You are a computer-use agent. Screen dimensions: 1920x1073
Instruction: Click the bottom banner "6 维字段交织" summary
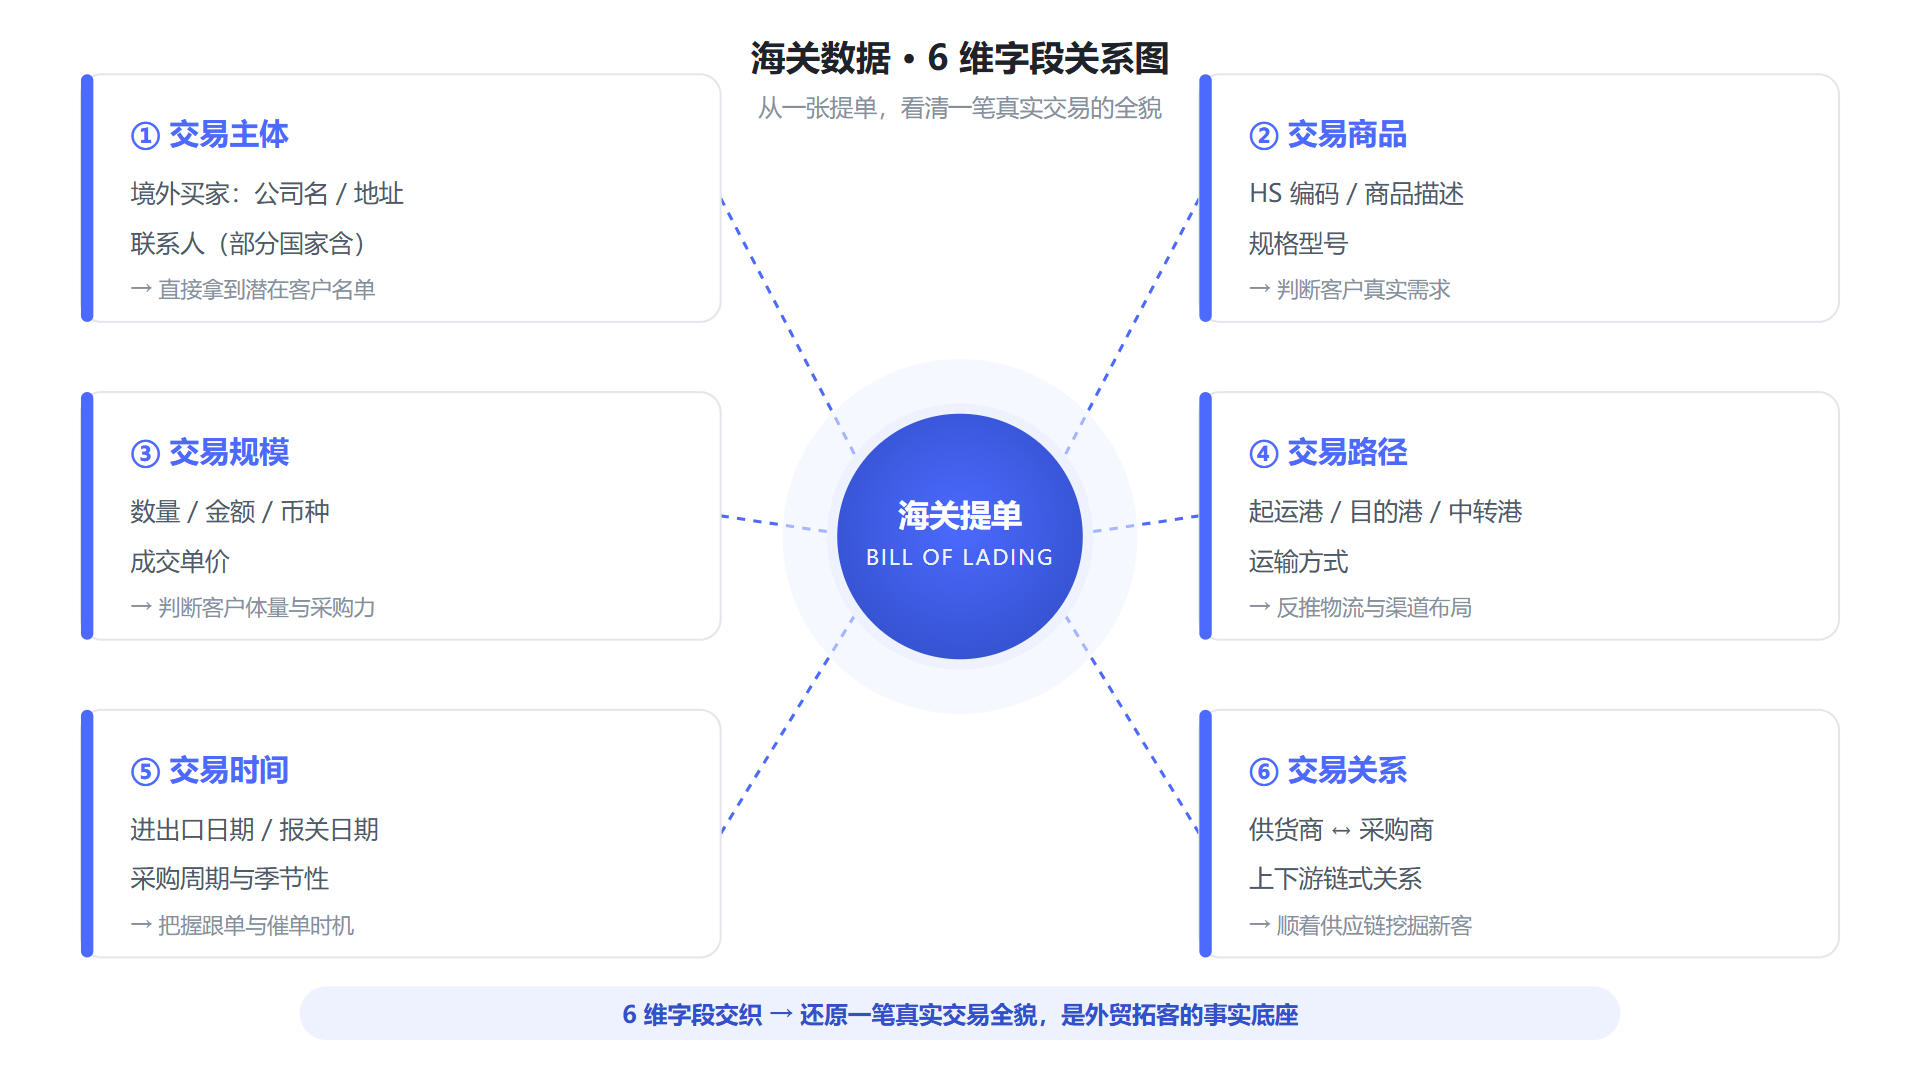[x=960, y=1014]
